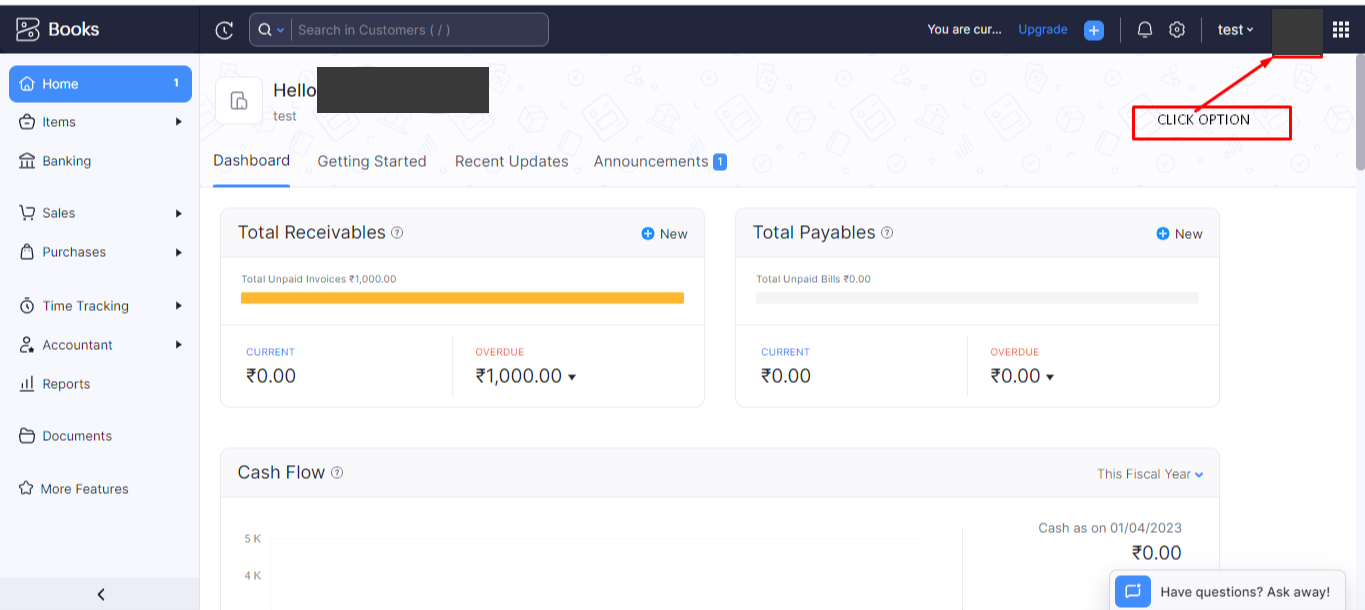Open the This Fiscal Year dropdown
The height and width of the screenshot is (610, 1365).
(1149, 474)
